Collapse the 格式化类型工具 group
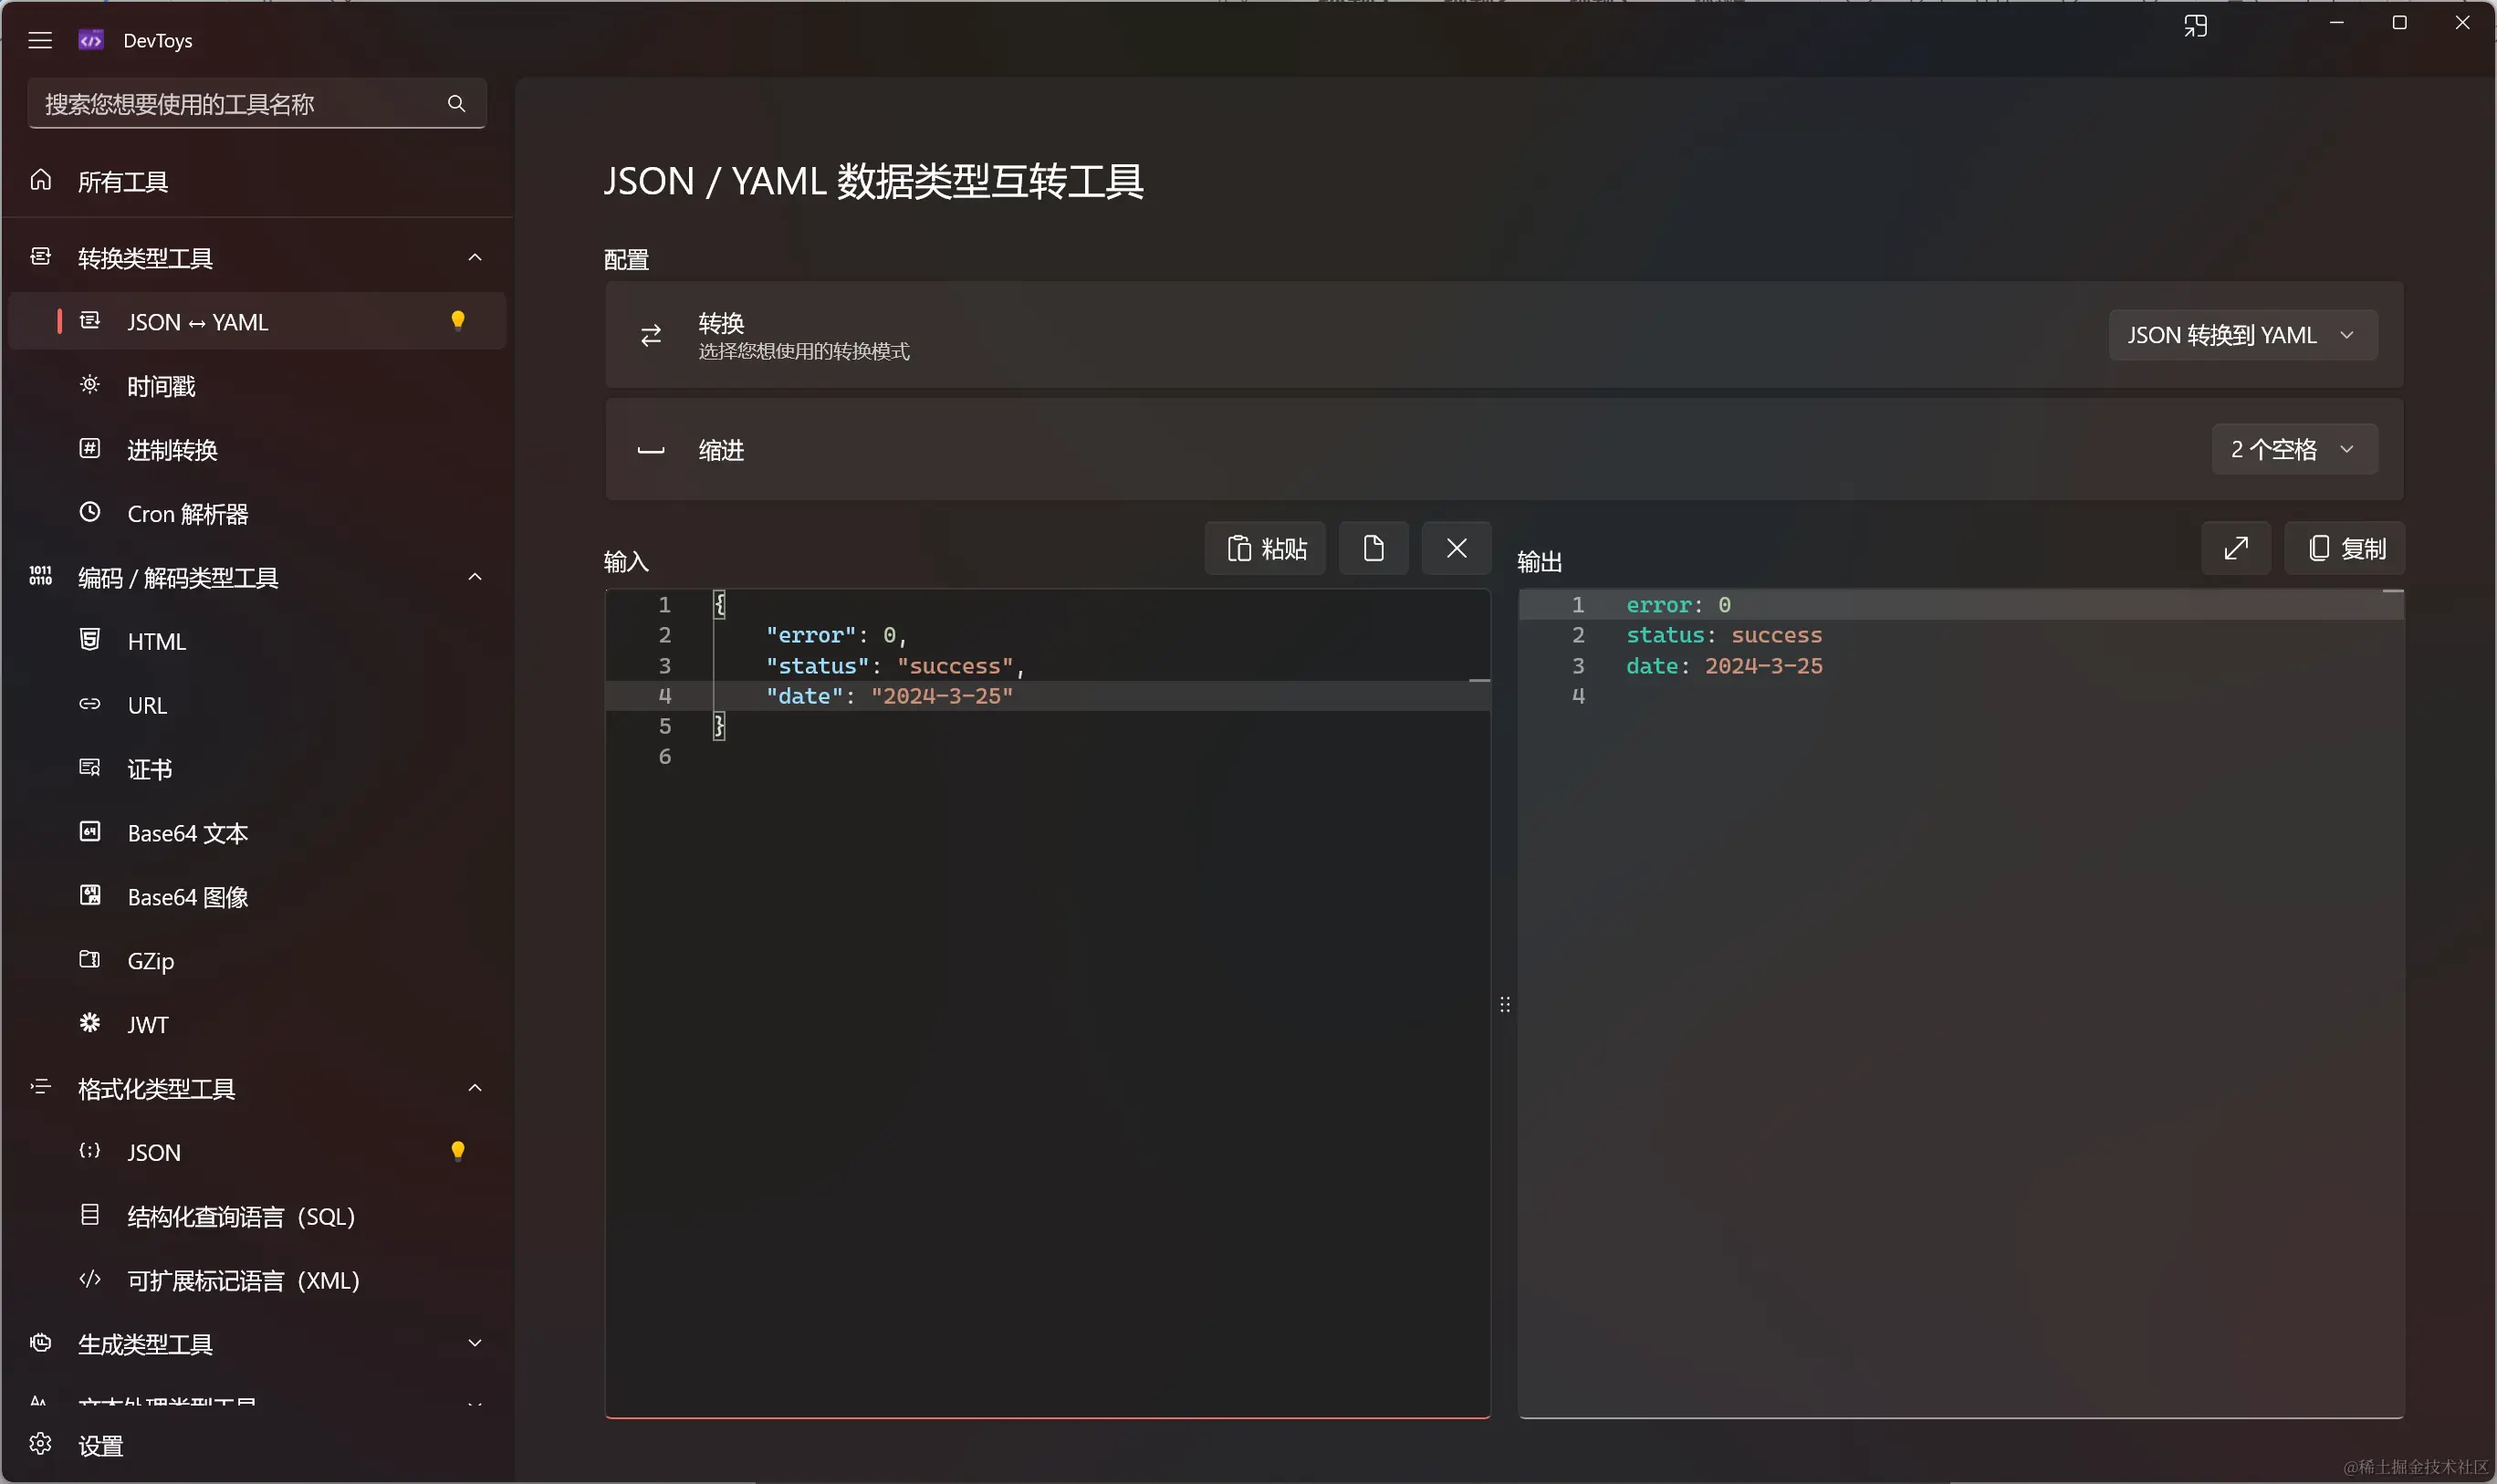 tap(475, 1088)
